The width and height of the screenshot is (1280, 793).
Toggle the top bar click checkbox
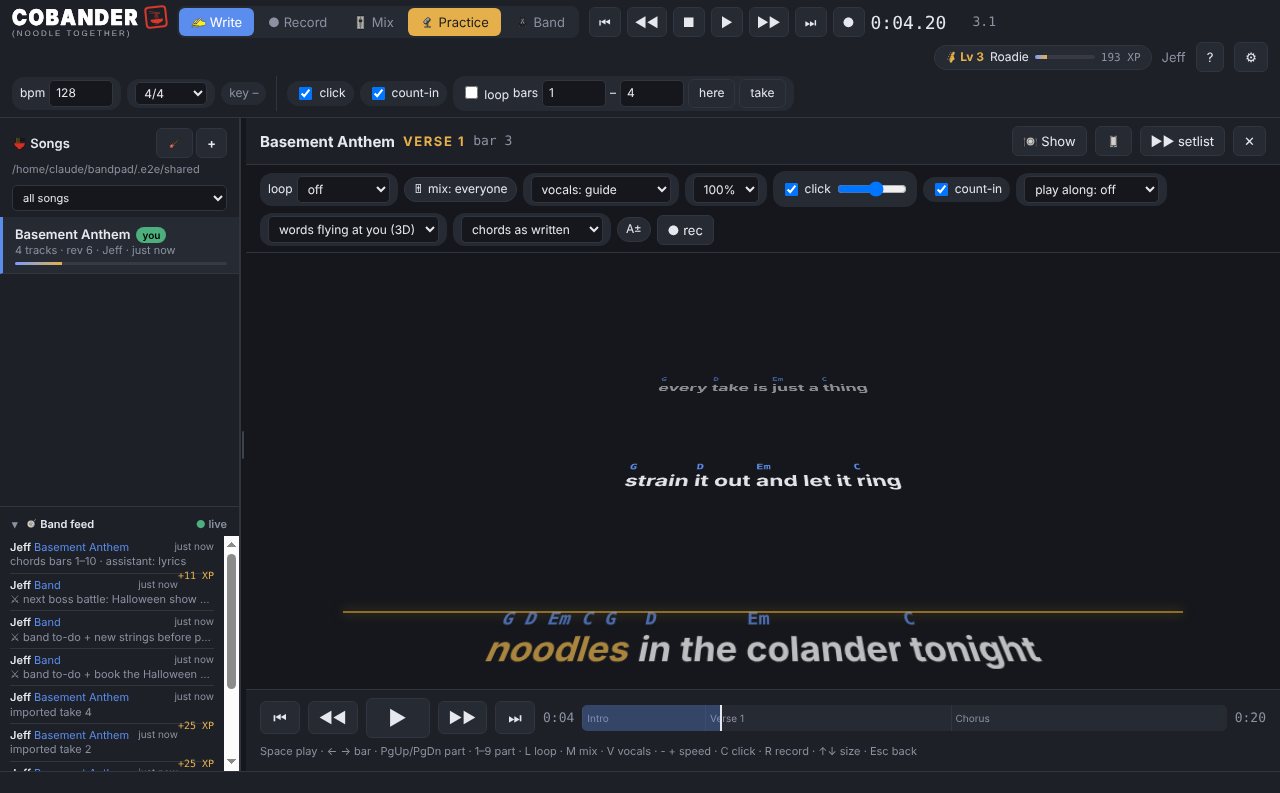click(x=306, y=93)
